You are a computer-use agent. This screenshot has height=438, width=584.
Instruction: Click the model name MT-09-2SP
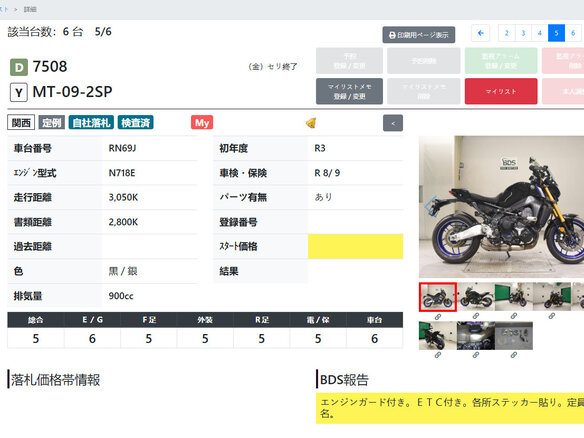[x=72, y=92]
